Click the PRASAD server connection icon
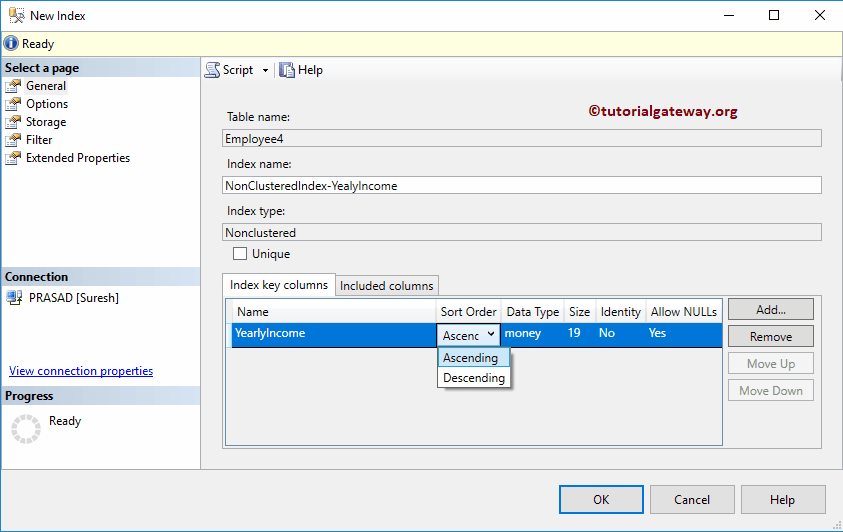Screen dimensions: 843x532 [x=15, y=298]
